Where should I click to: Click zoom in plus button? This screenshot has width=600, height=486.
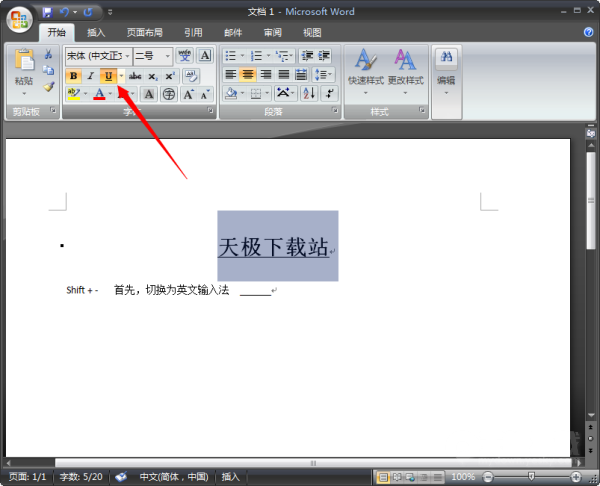576,477
